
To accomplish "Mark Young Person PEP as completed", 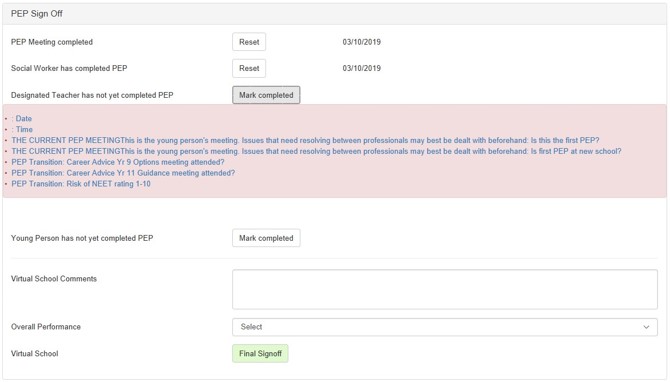I will [x=266, y=238].
